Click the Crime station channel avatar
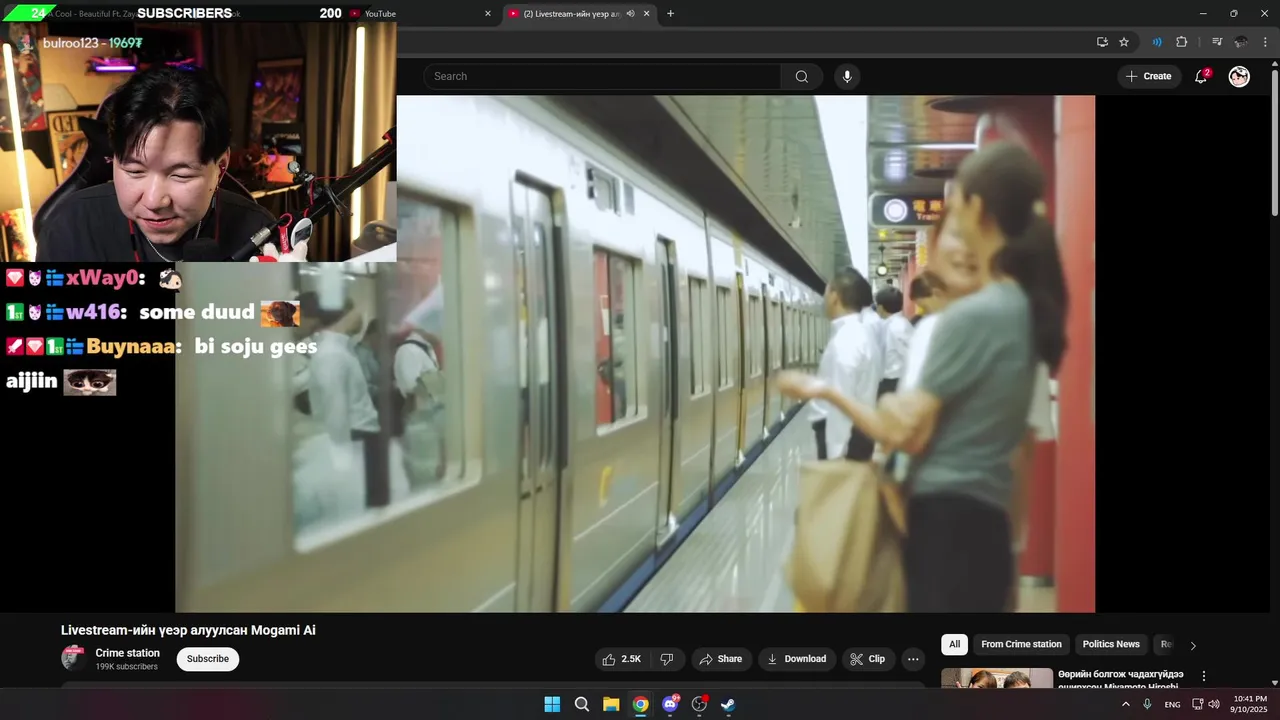Viewport: 1280px width, 720px height. tap(74, 658)
